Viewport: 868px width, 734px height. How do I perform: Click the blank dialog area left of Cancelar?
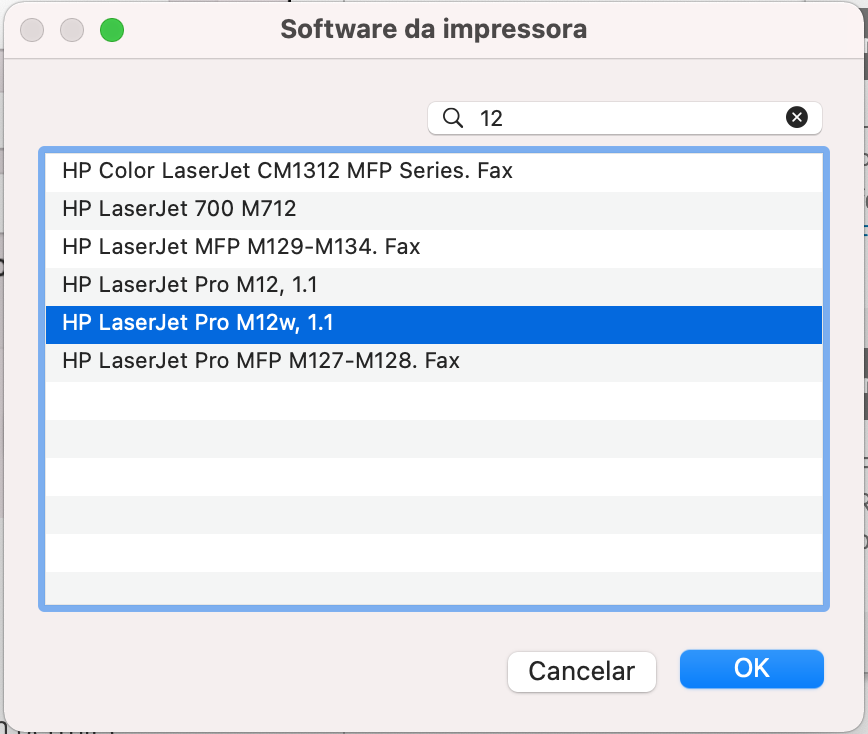point(260,670)
